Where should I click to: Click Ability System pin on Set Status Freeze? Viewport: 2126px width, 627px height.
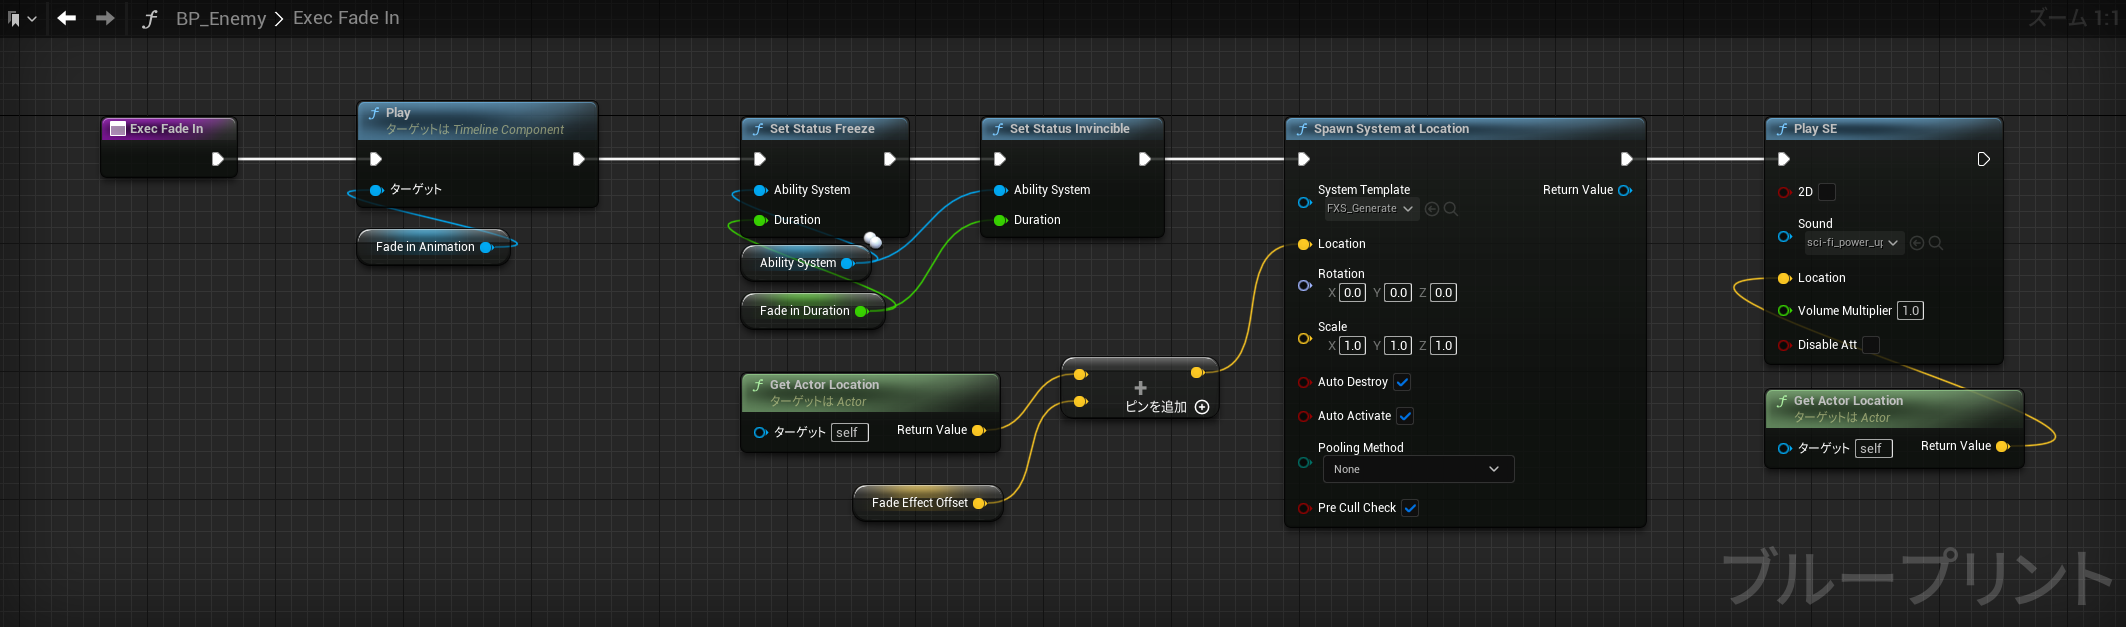coord(760,190)
